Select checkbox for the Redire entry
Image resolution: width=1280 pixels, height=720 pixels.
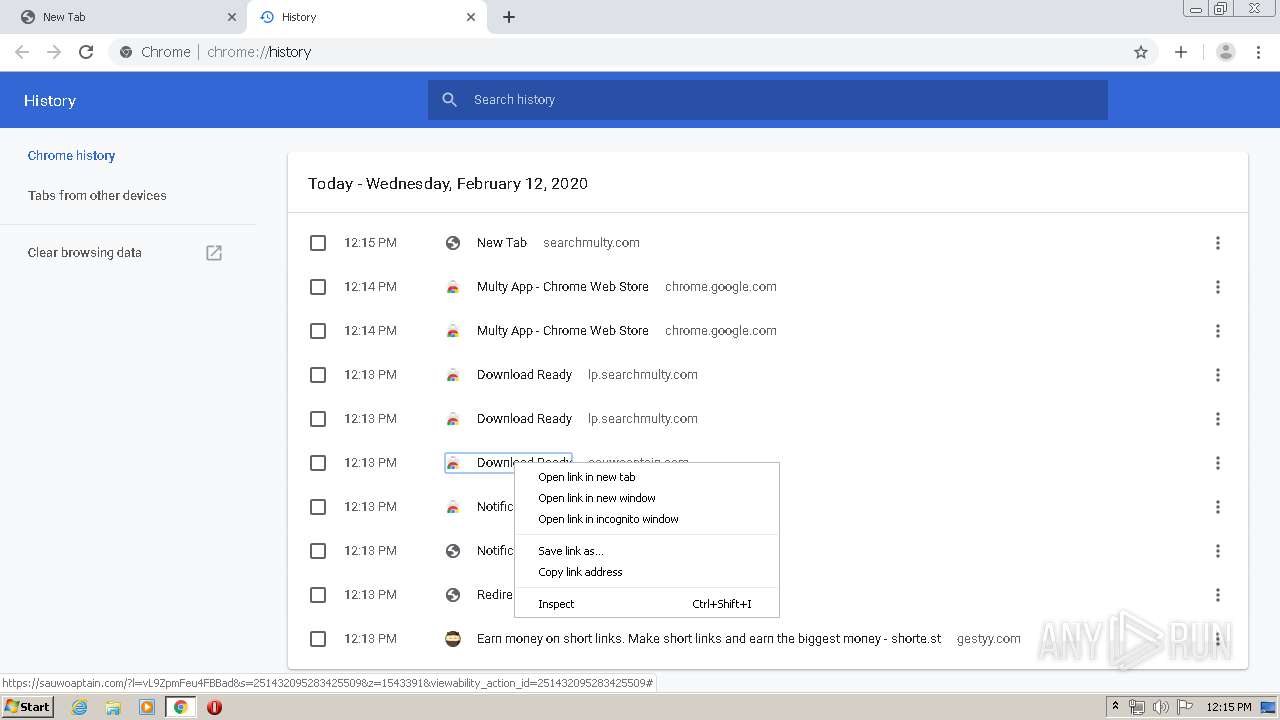[318, 595]
